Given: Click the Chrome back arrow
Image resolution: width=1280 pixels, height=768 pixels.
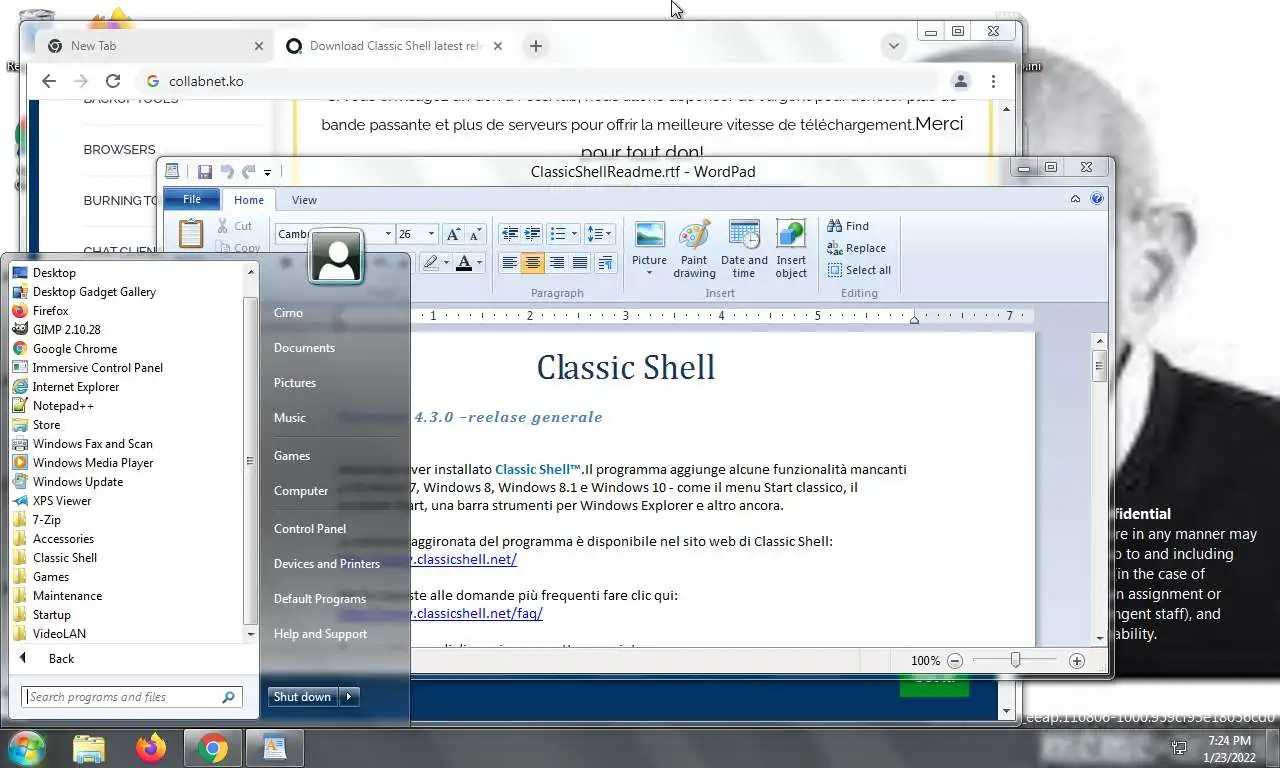Looking at the screenshot, I should 48,81.
